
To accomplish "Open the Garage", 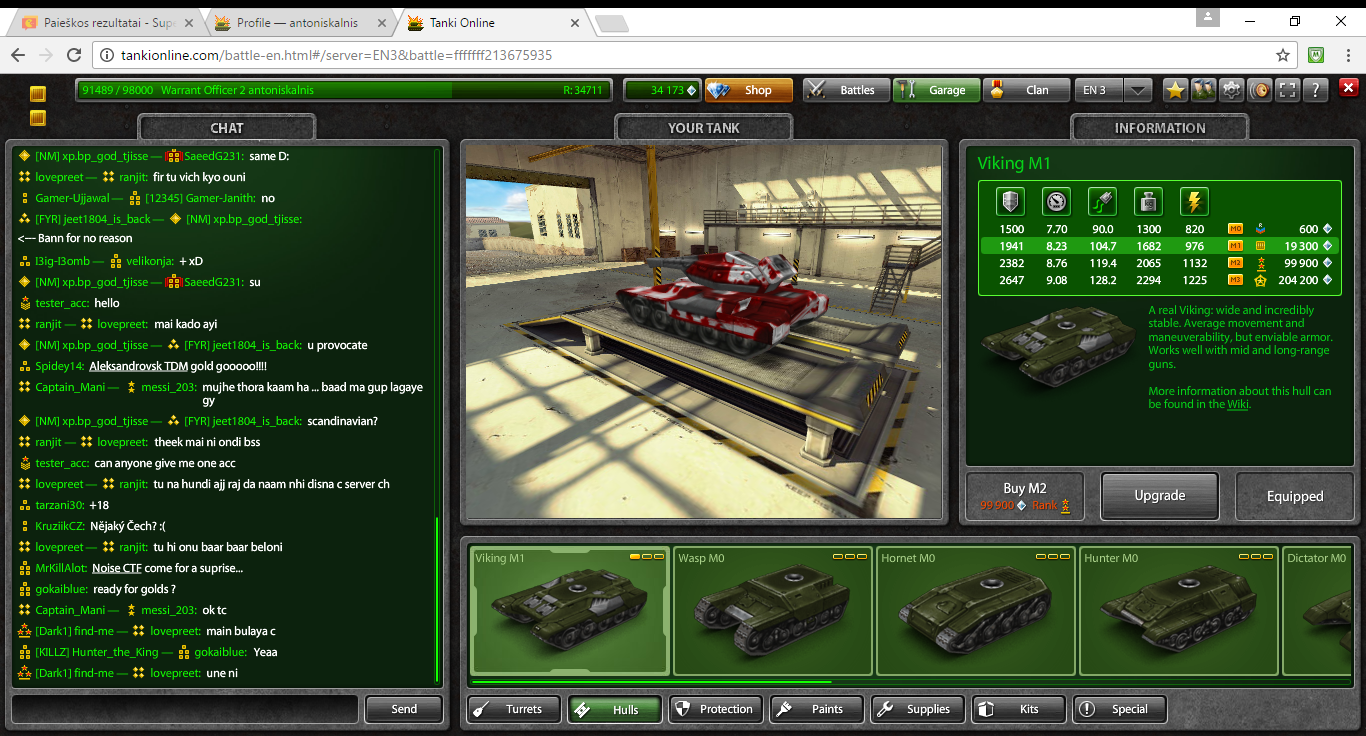I will coord(935,90).
